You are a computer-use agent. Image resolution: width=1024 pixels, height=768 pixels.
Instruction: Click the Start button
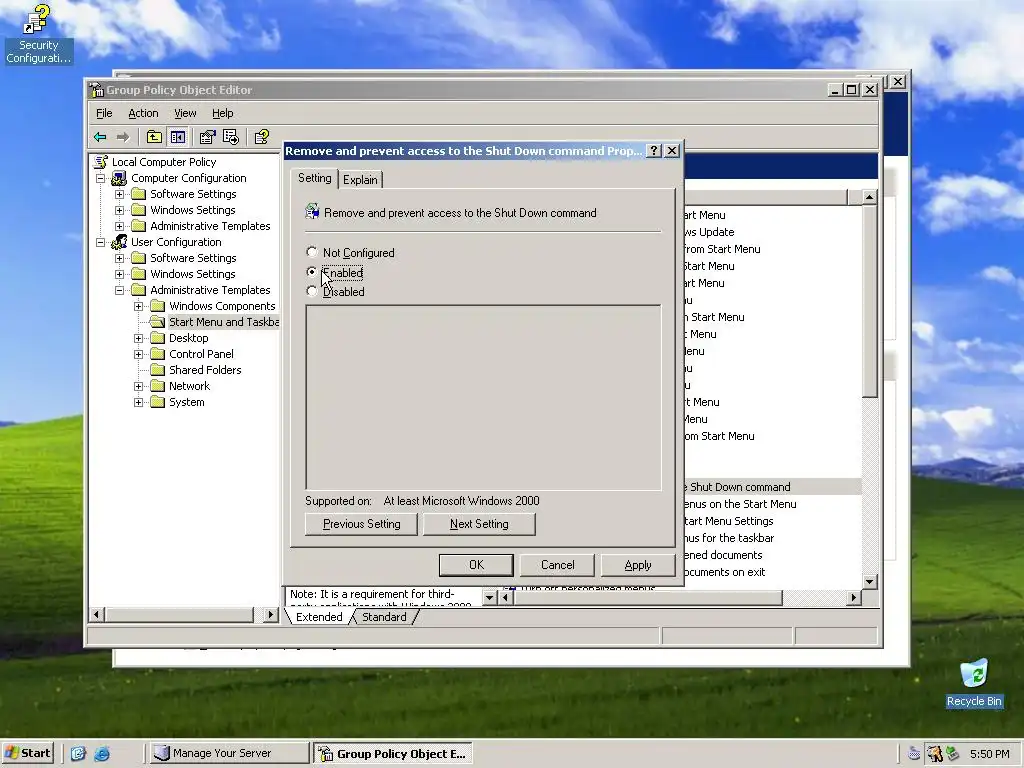[x=29, y=753]
